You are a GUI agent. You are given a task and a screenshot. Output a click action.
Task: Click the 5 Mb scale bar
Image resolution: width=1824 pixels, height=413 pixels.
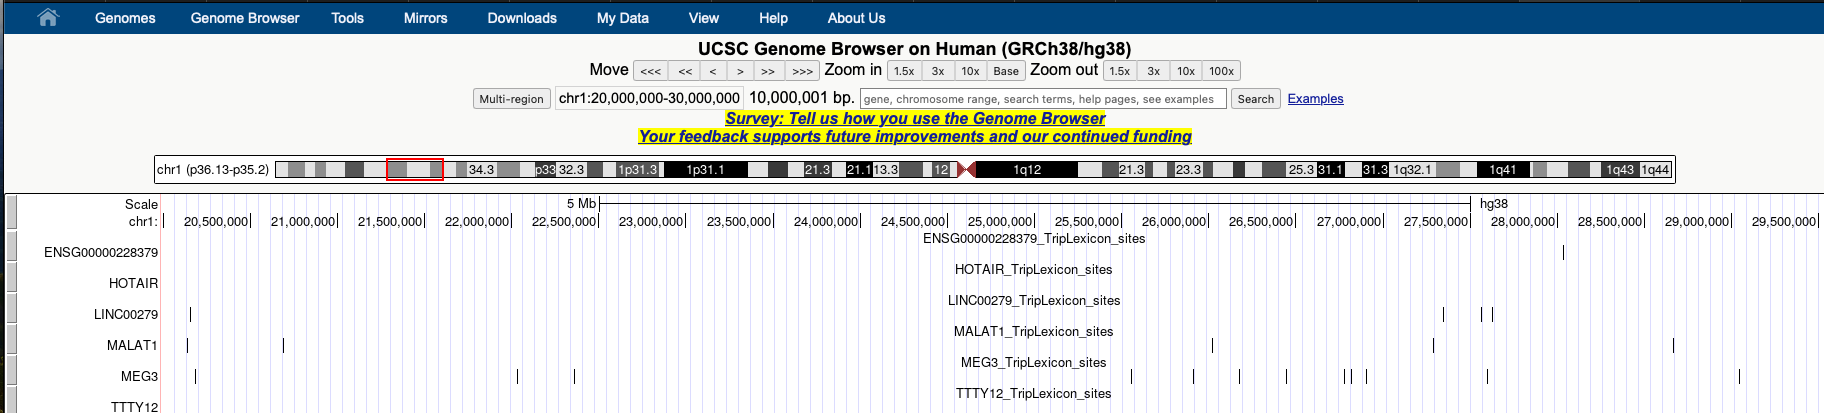coord(1035,203)
